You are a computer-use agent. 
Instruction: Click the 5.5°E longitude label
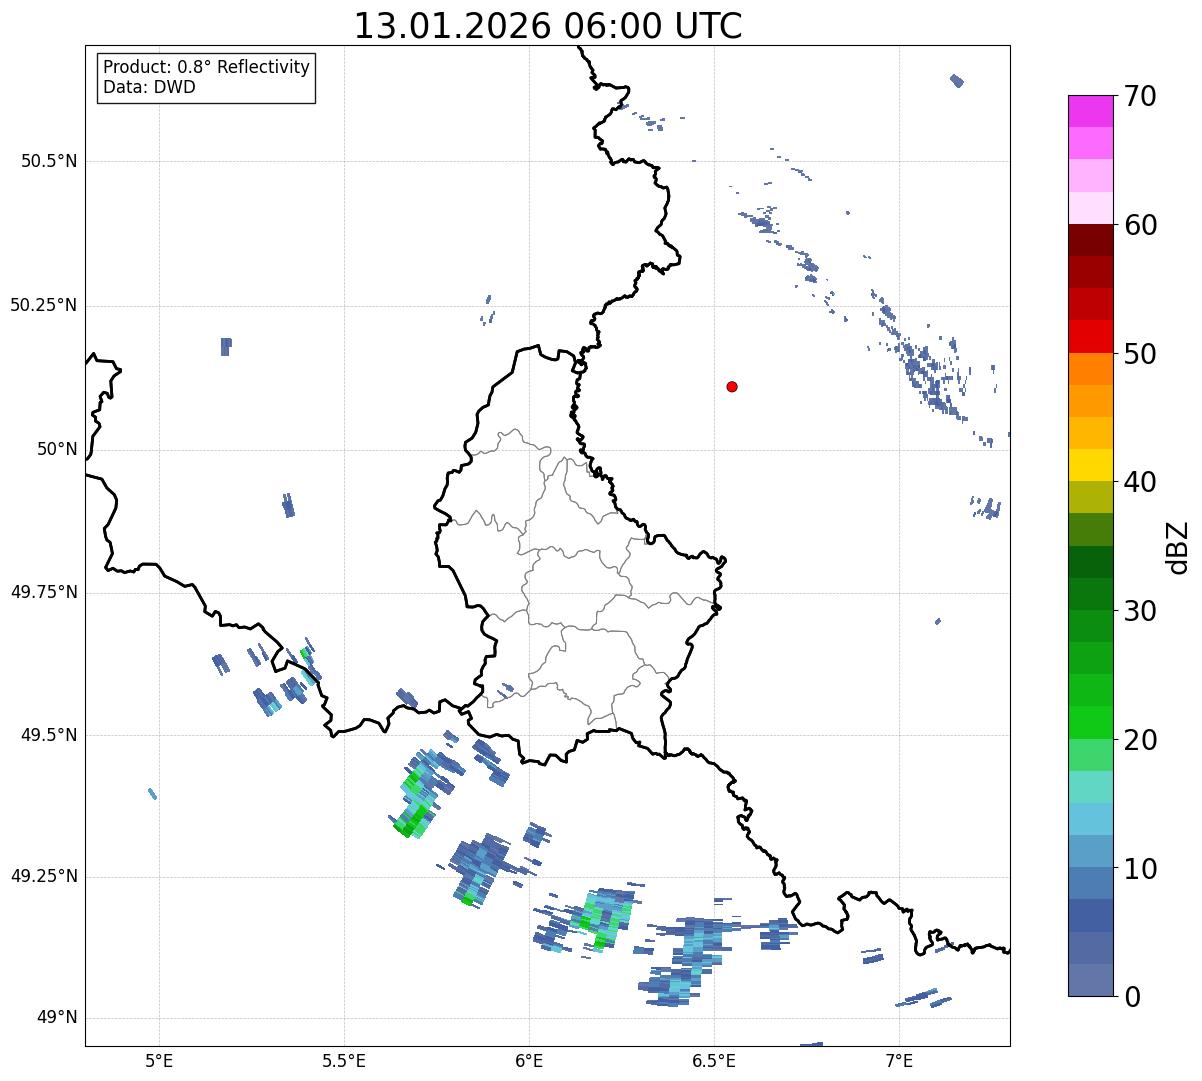tap(344, 1060)
